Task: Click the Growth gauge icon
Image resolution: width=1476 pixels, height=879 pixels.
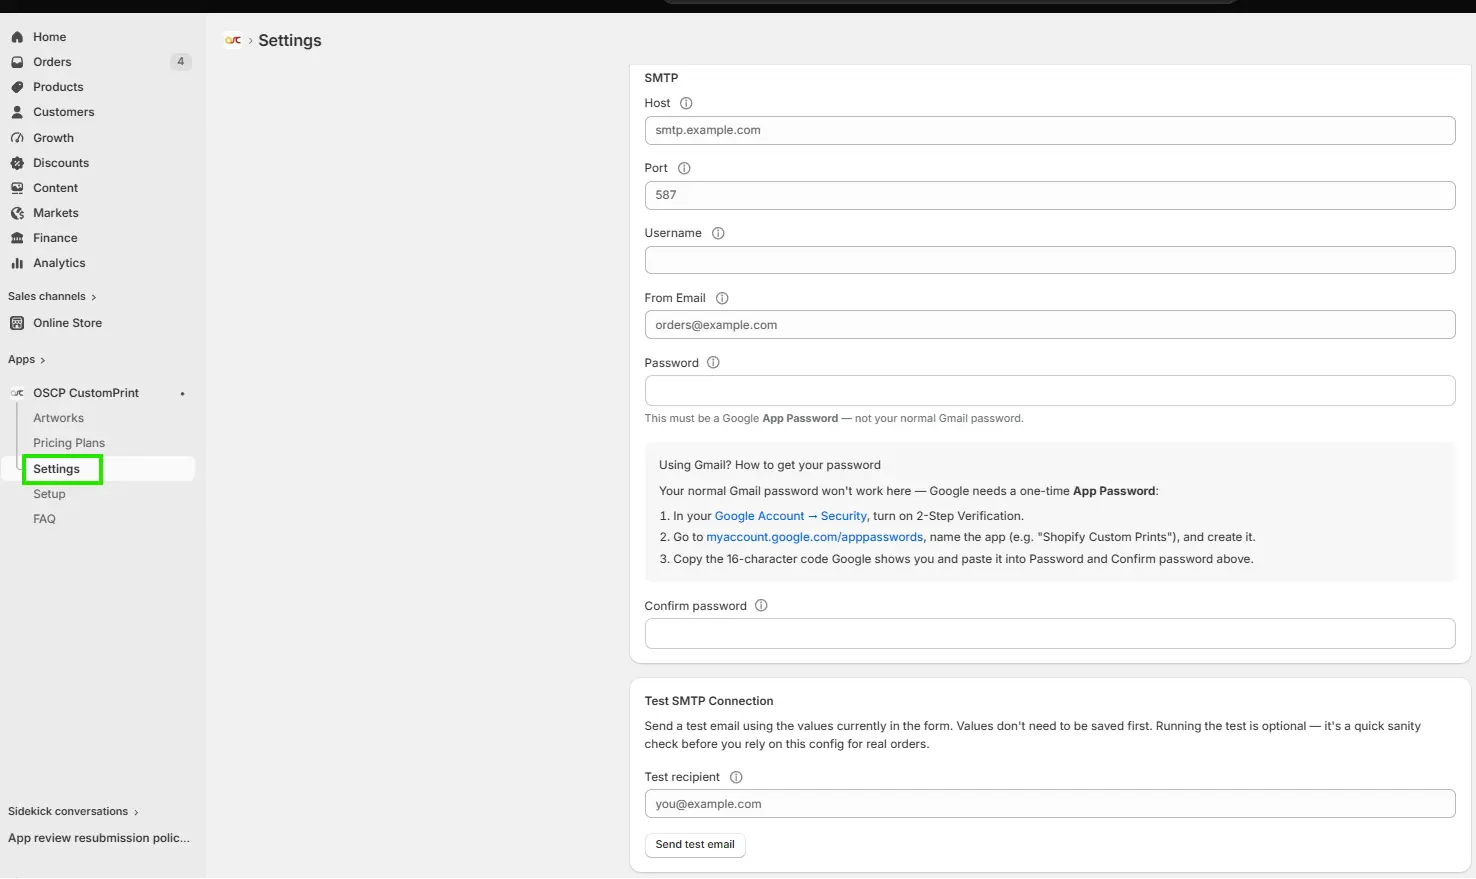Action: 17,138
